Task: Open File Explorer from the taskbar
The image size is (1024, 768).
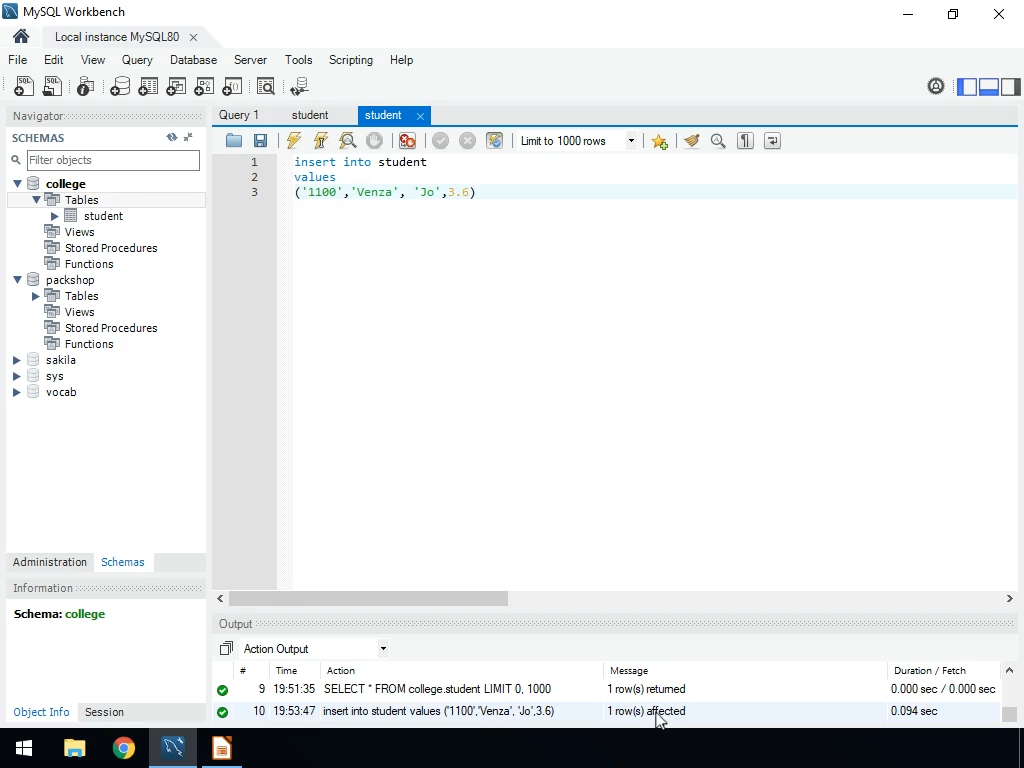Action: [74, 748]
